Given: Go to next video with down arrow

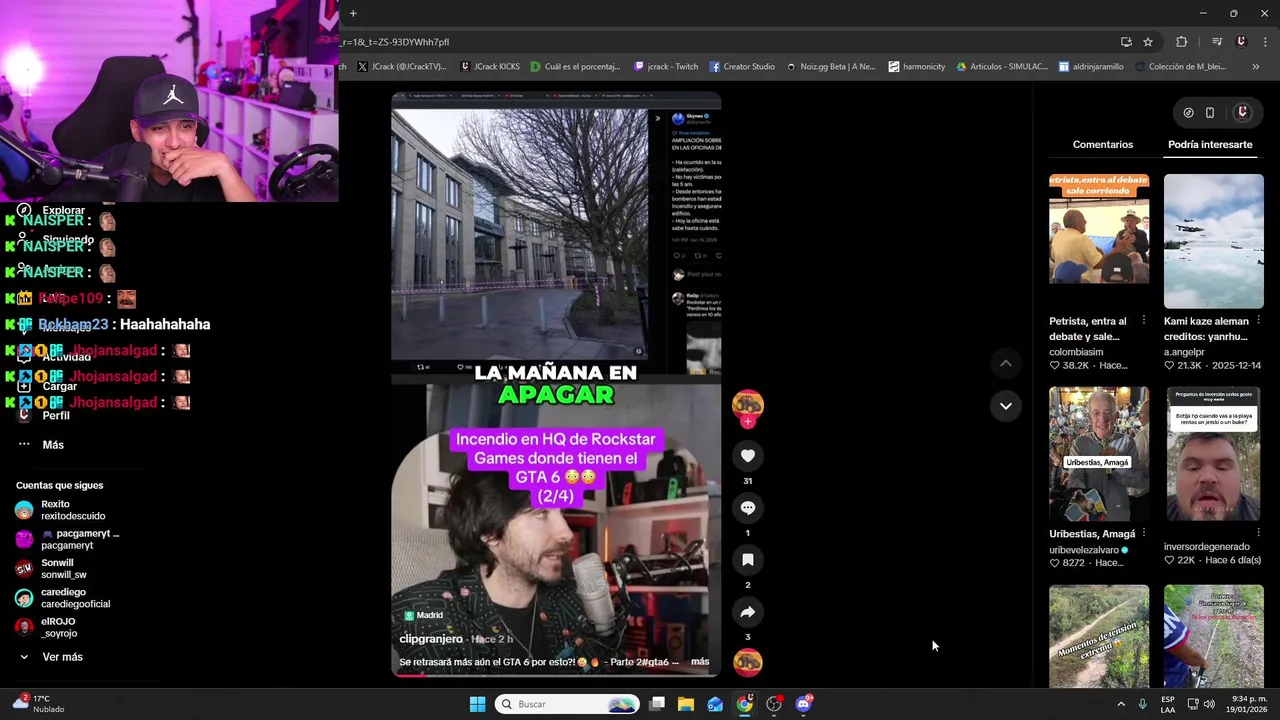Looking at the screenshot, I should click(x=1006, y=406).
